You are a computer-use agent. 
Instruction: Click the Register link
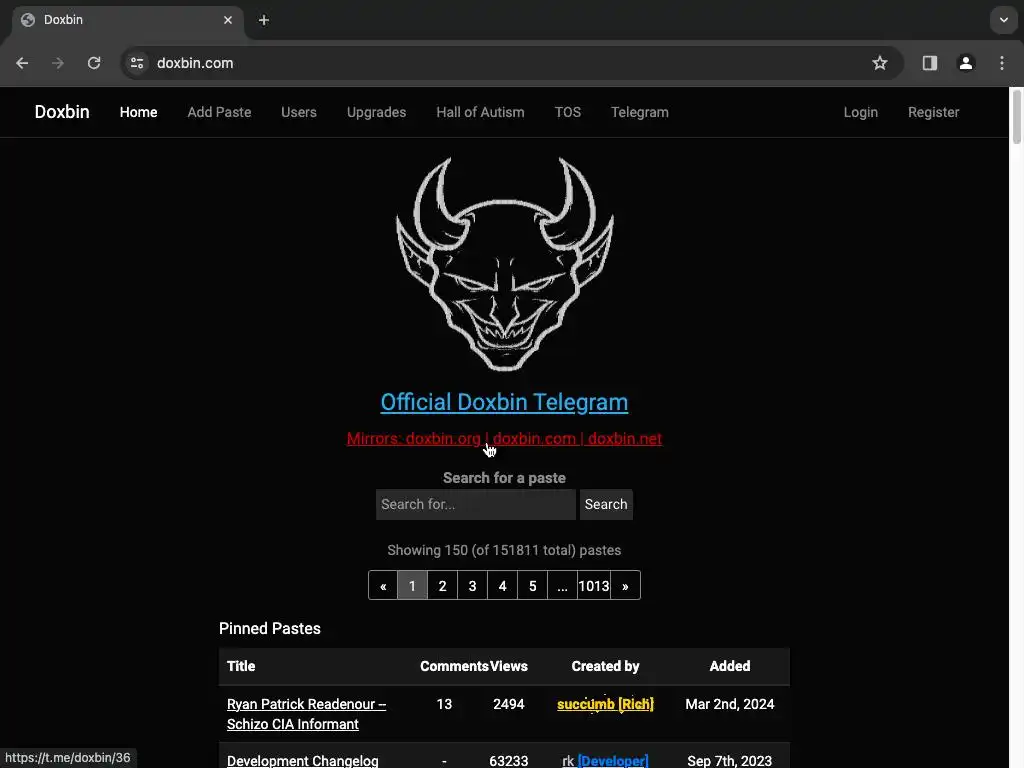(x=934, y=112)
